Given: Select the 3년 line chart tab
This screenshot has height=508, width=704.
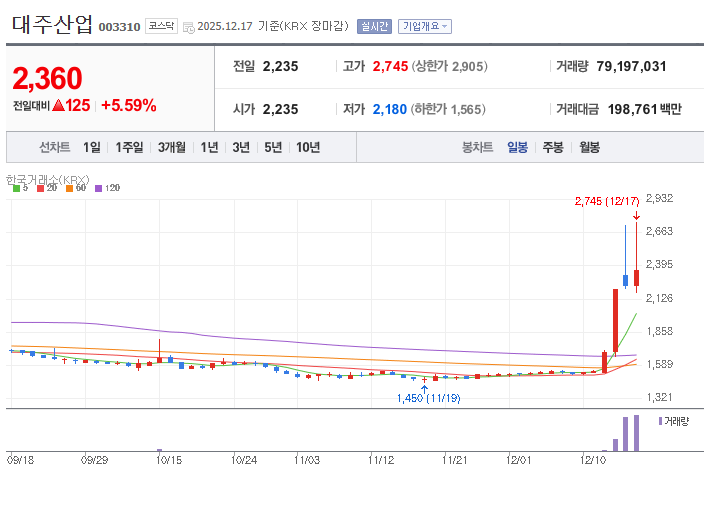Looking at the screenshot, I should 241,147.
